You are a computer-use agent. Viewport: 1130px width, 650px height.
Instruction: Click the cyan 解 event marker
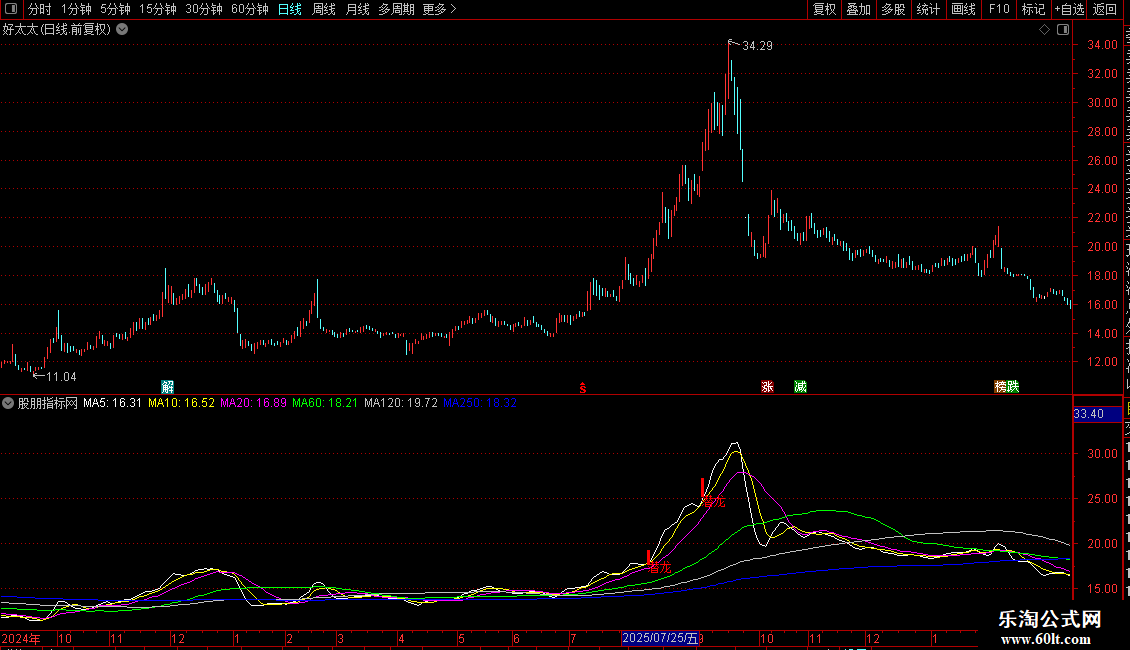click(167, 387)
